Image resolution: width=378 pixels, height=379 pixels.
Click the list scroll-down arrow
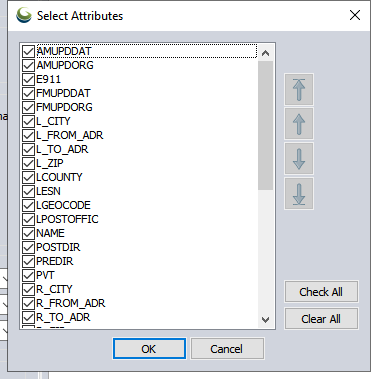[x=266, y=320]
